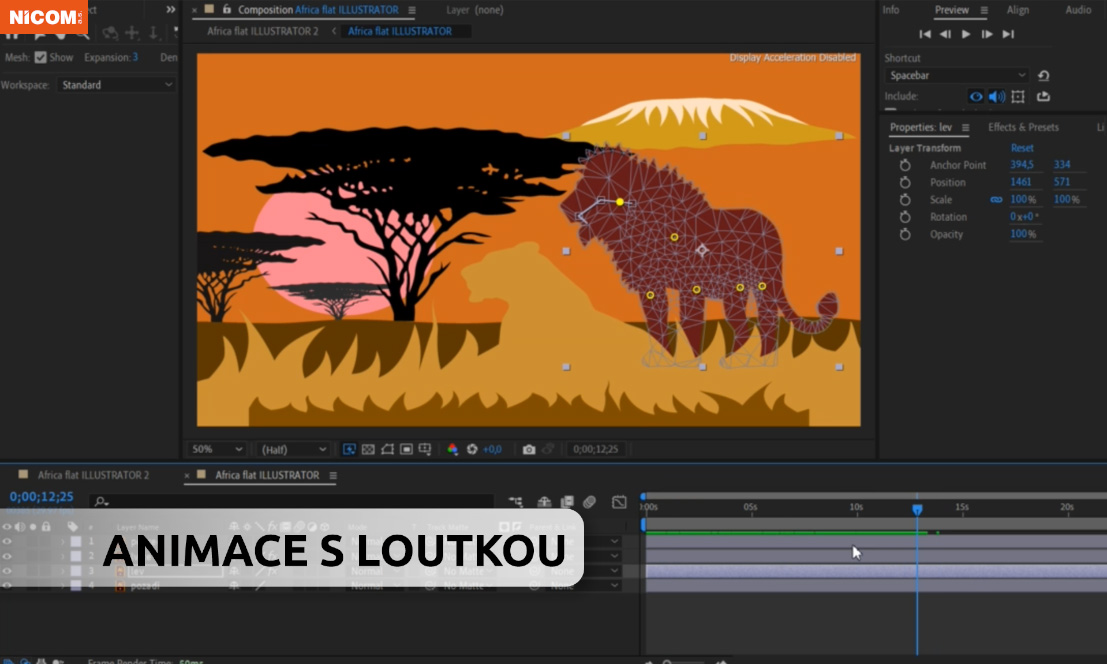Click Position Y value 571

click(1062, 181)
